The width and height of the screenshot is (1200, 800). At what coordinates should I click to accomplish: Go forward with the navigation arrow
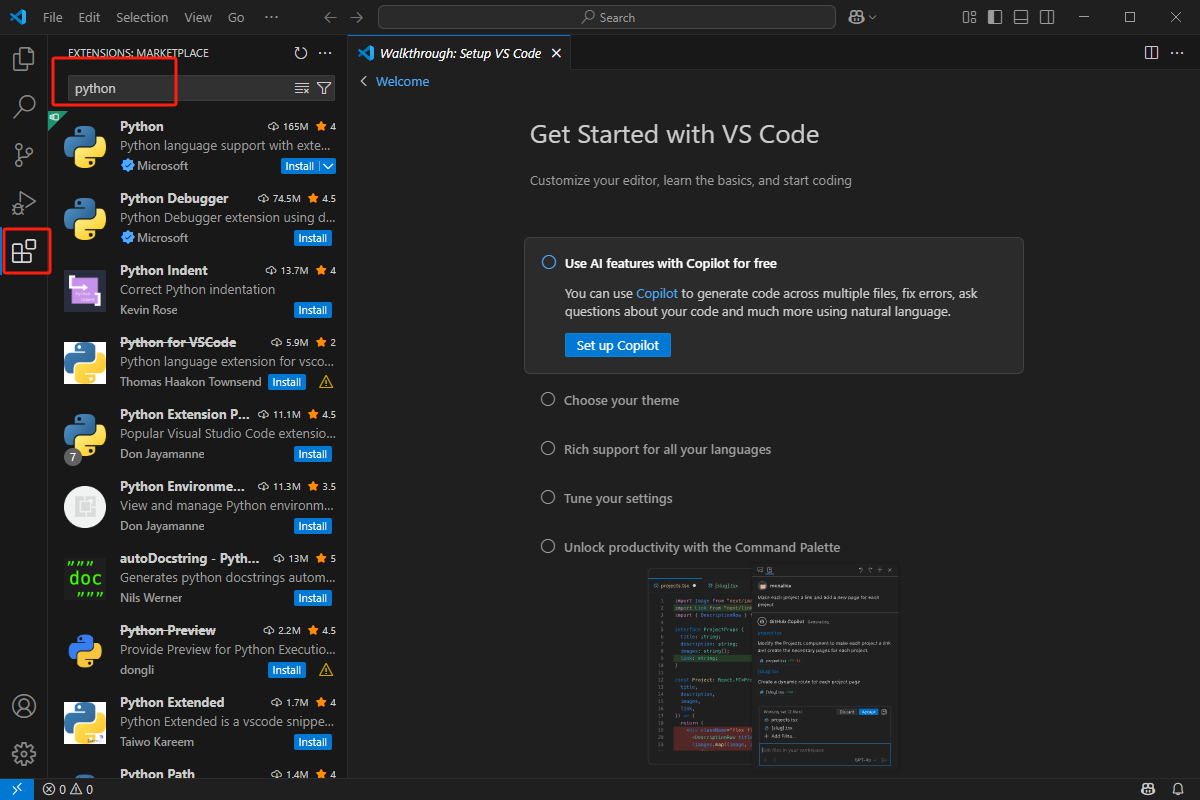tap(357, 17)
